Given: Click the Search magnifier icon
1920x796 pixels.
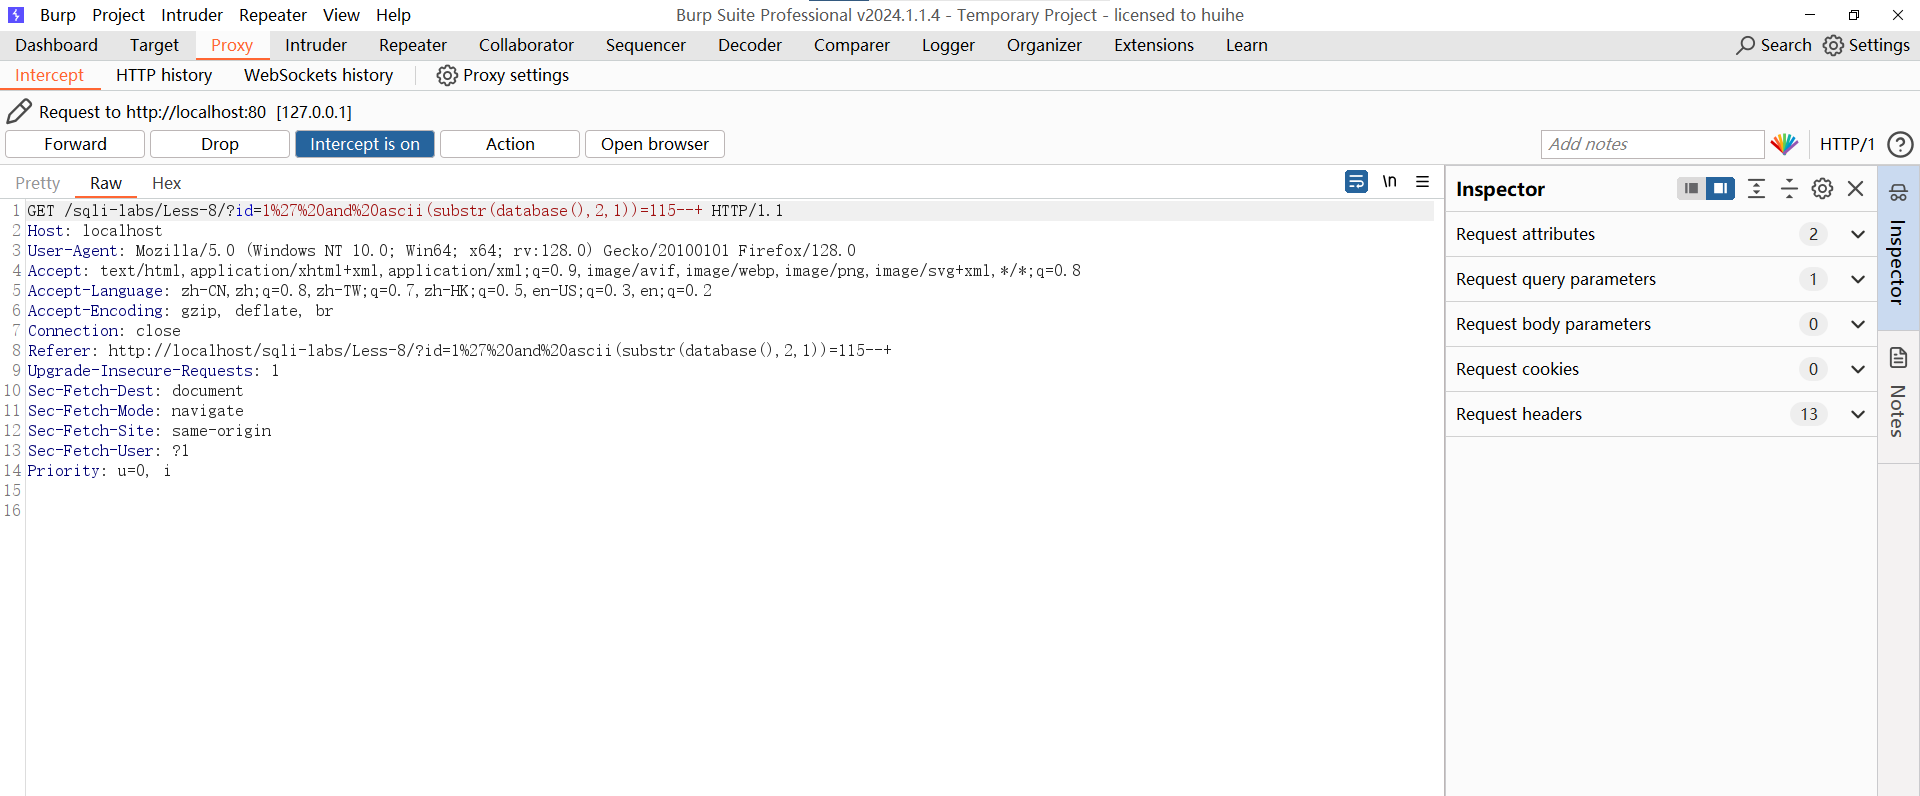Looking at the screenshot, I should [1746, 45].
